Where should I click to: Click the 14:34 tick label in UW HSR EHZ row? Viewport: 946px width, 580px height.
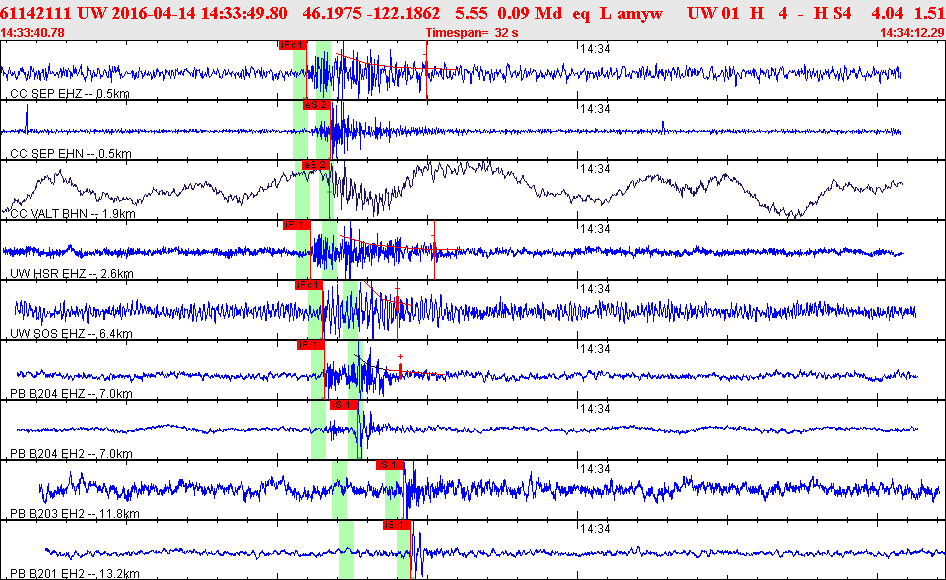(x=595, y=229)
